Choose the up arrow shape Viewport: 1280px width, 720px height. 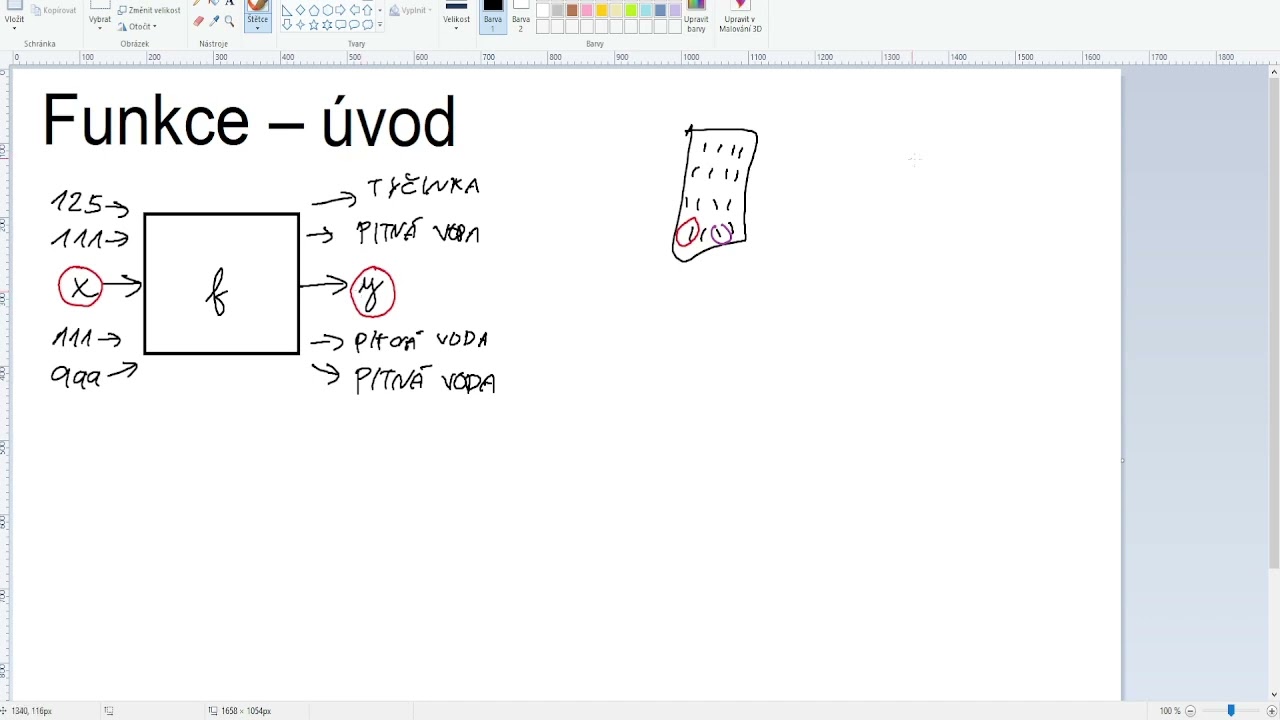coord(367,10)
